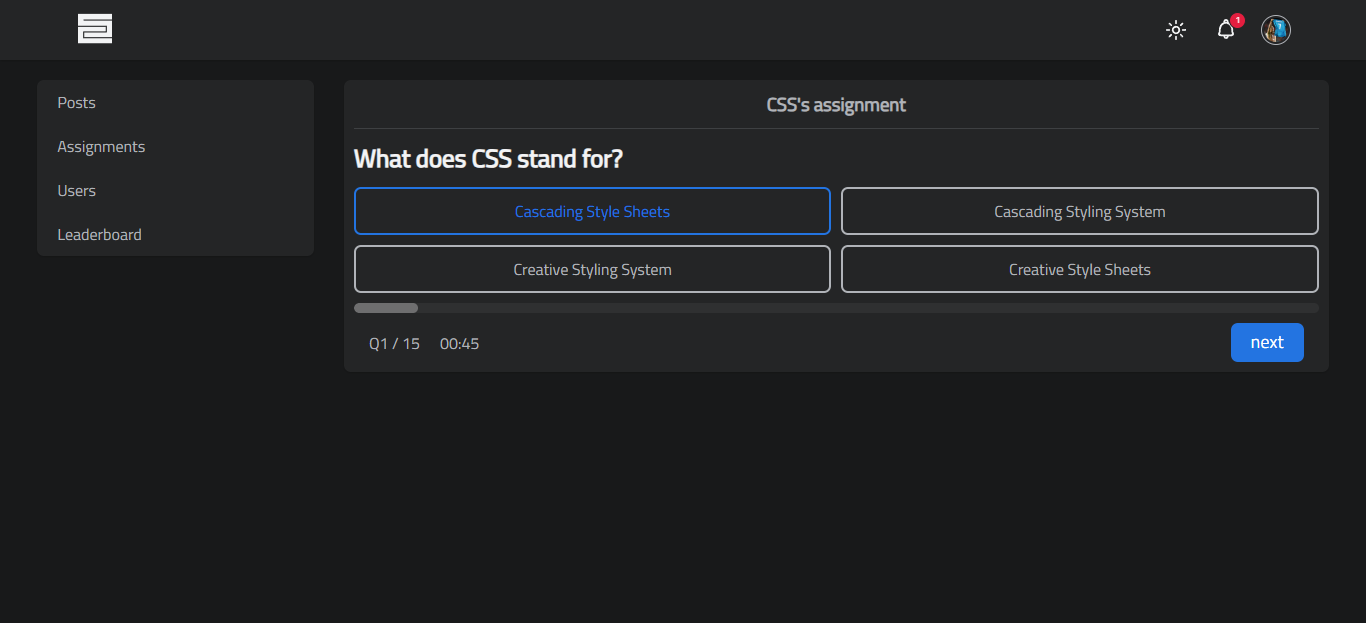Click the filled part of the progress bar
The width and height of the screenshot is (1366, 623).
[x=386, y=308]
